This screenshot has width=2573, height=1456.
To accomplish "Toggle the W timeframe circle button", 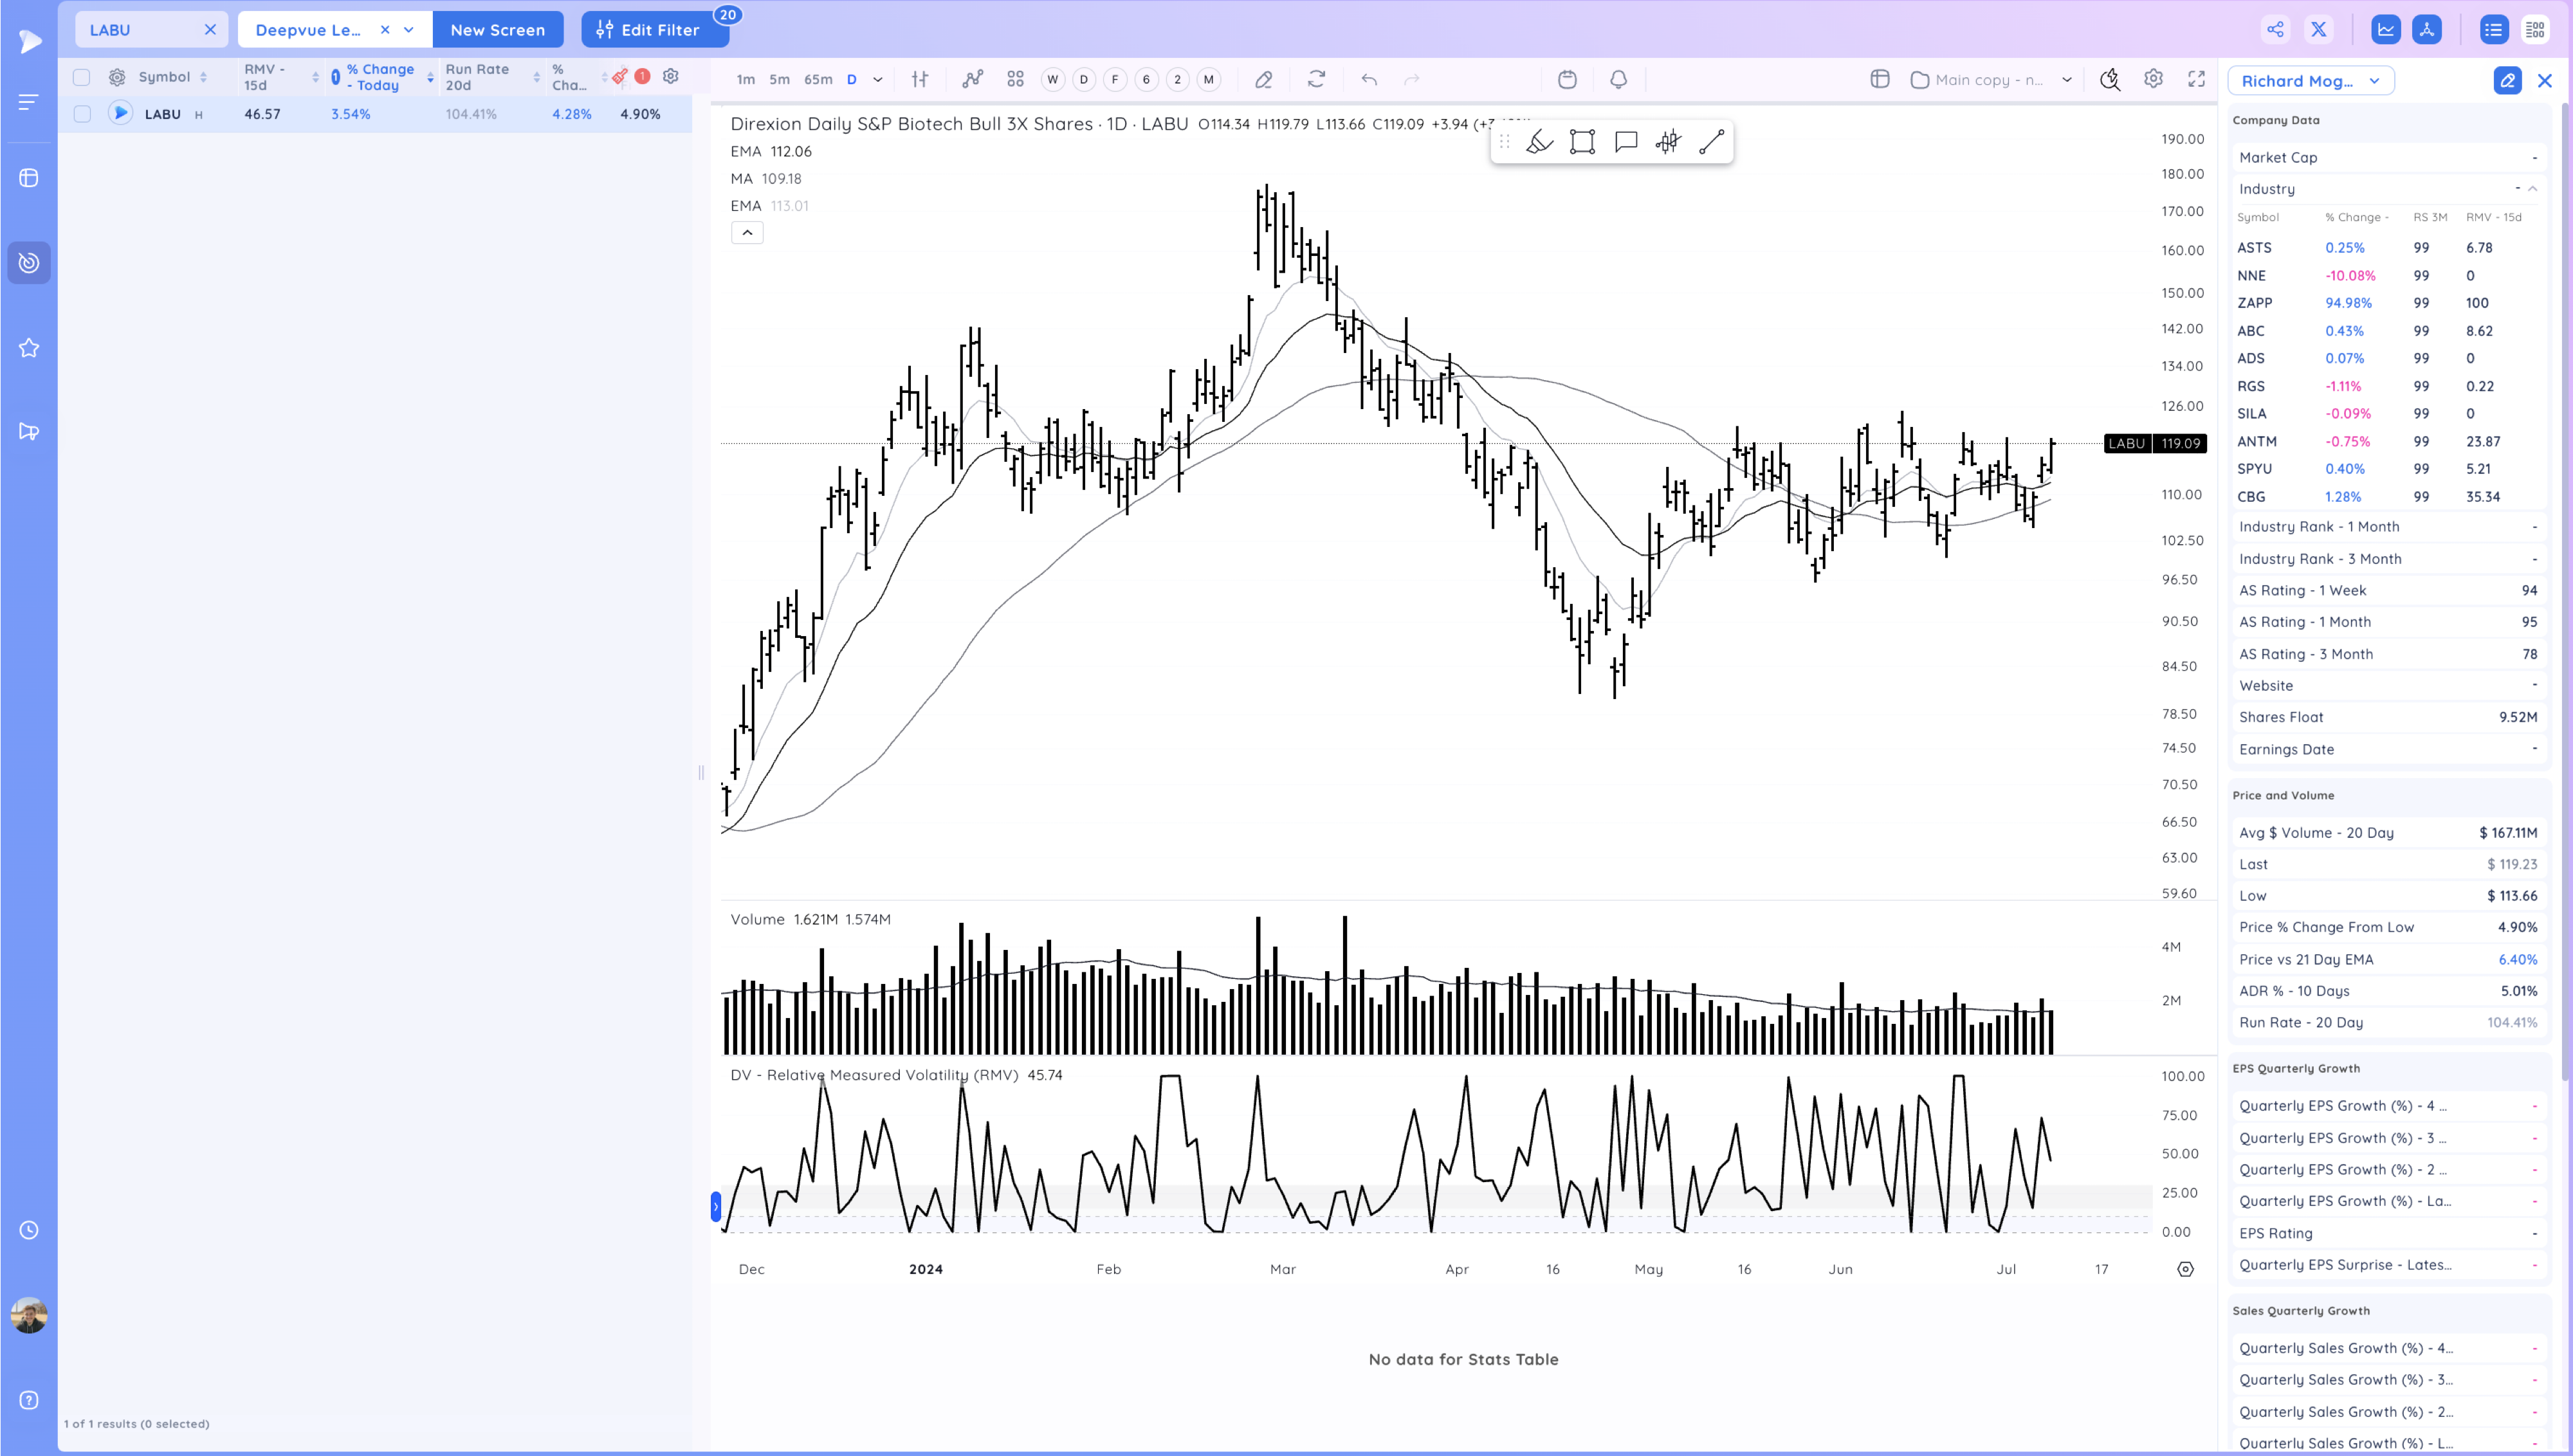I will click(1052, 80).
